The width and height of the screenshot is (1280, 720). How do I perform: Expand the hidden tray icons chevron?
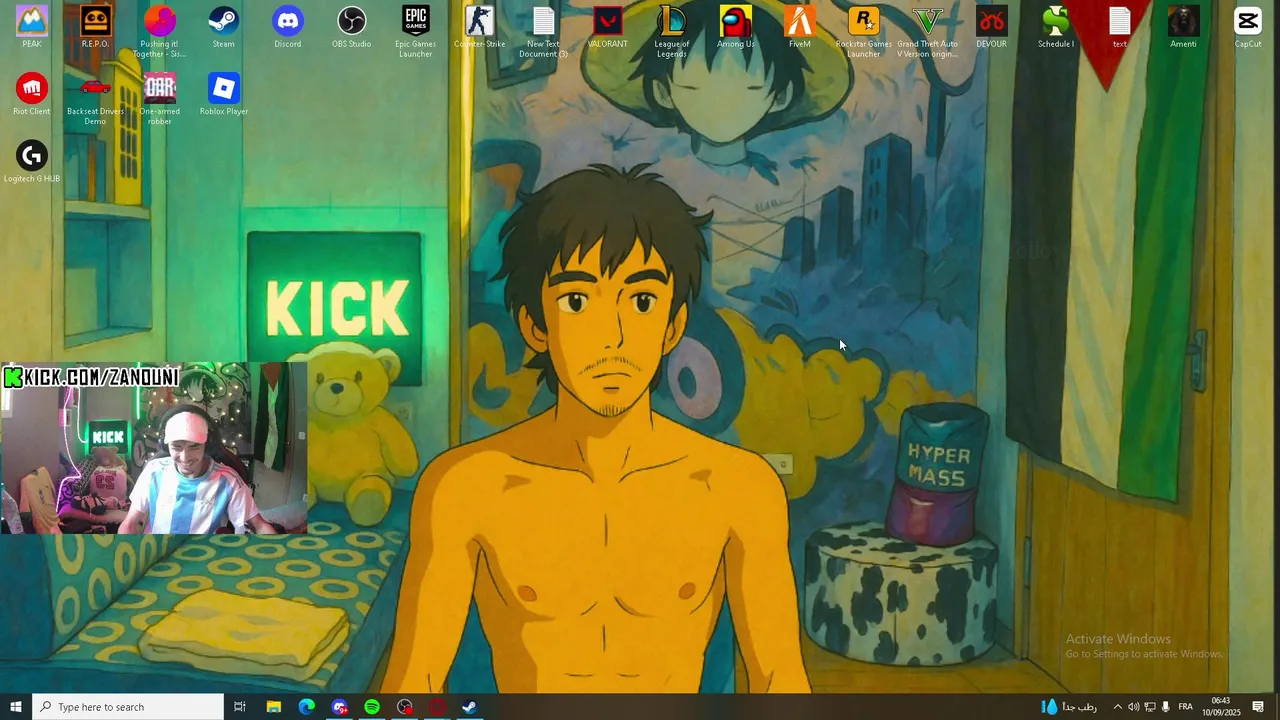pyautogui.click(x=1117, y=707)
